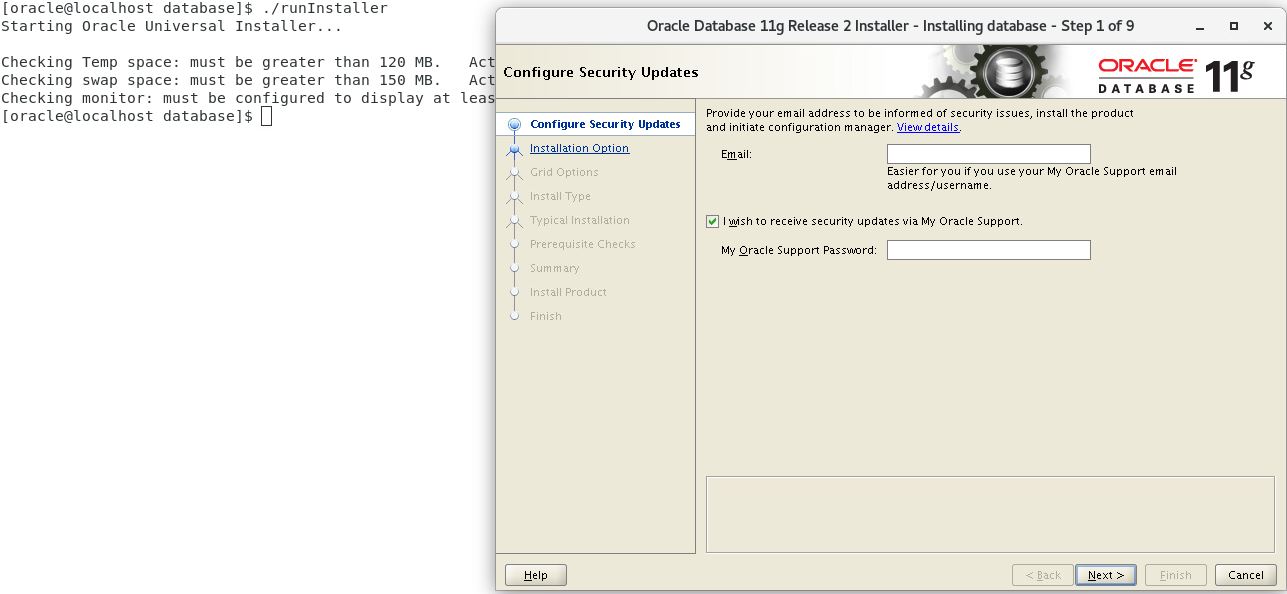Image resolution: width=1287 pixels, height=594 pixels.
Task: Click 'Configure Security Updates' page heading
Action: click(x=601, y=72)
